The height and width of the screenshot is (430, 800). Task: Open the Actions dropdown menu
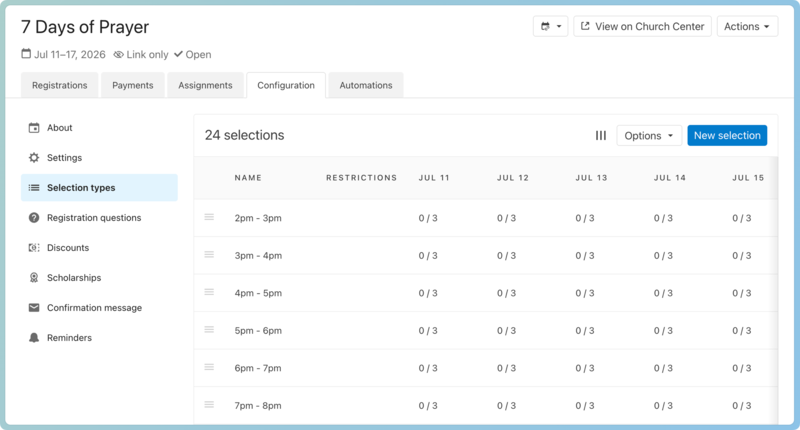[x=747, y=27]
